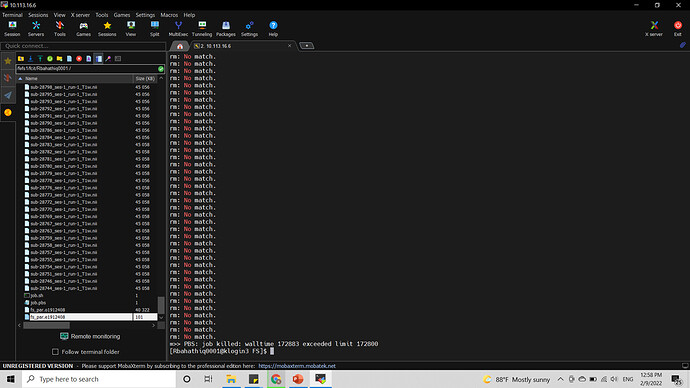Open the Session toolbar button
Image resolution: width=690 pixels, height=388 pixels.
[x=12, y=29]
